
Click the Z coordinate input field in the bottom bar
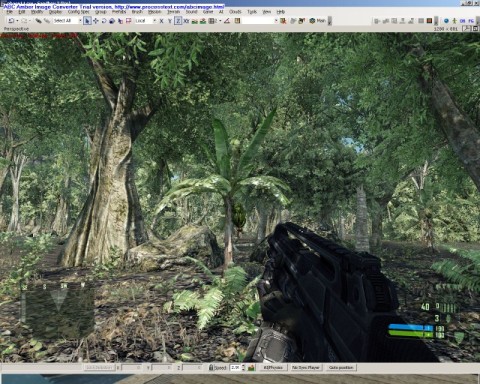[x=192, y=367]
